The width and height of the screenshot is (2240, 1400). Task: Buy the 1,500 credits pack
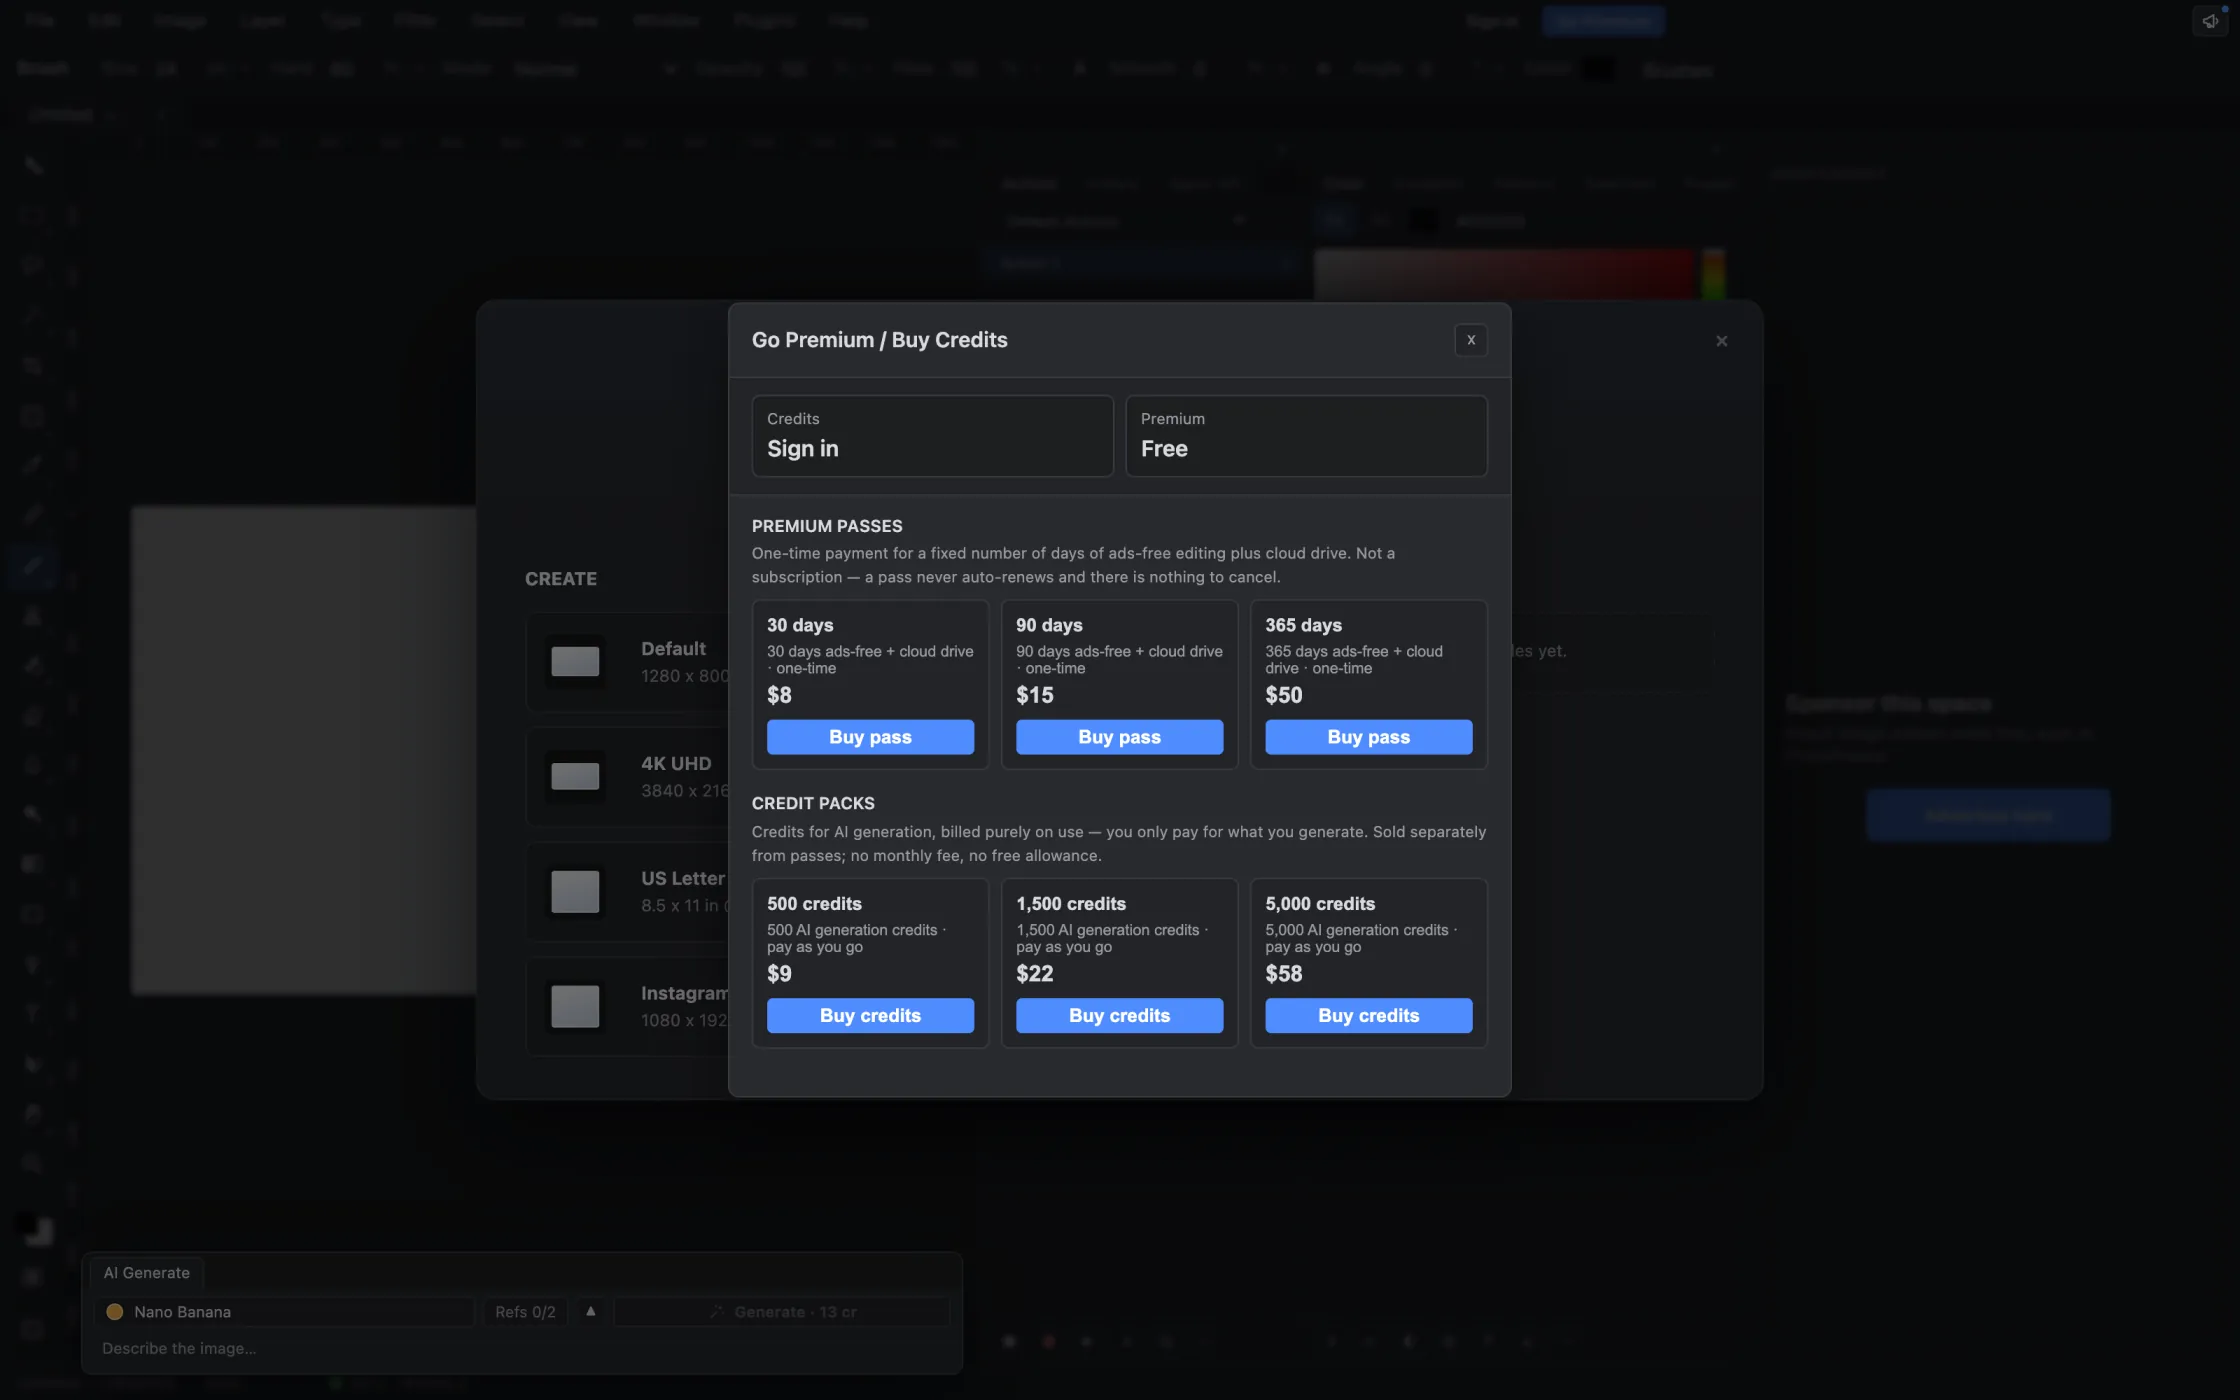pos(1119,1015)
